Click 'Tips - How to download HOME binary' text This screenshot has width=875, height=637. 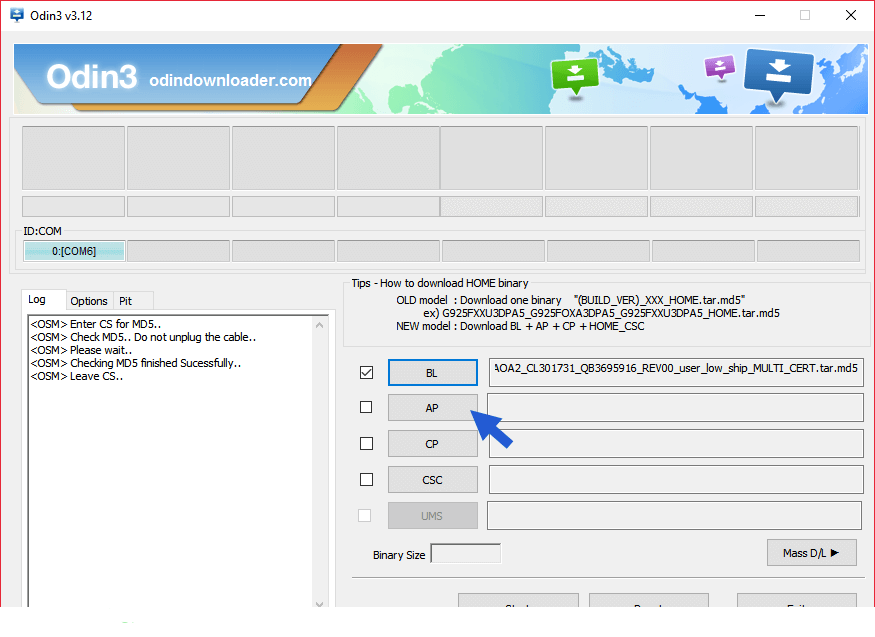(x=440, y=283)
